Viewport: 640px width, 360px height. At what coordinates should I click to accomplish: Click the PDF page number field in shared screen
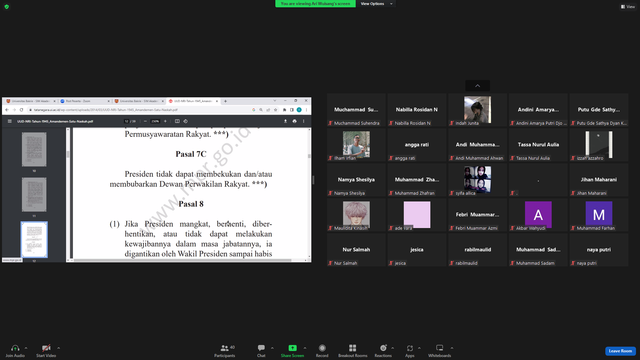tap(127, 121)
